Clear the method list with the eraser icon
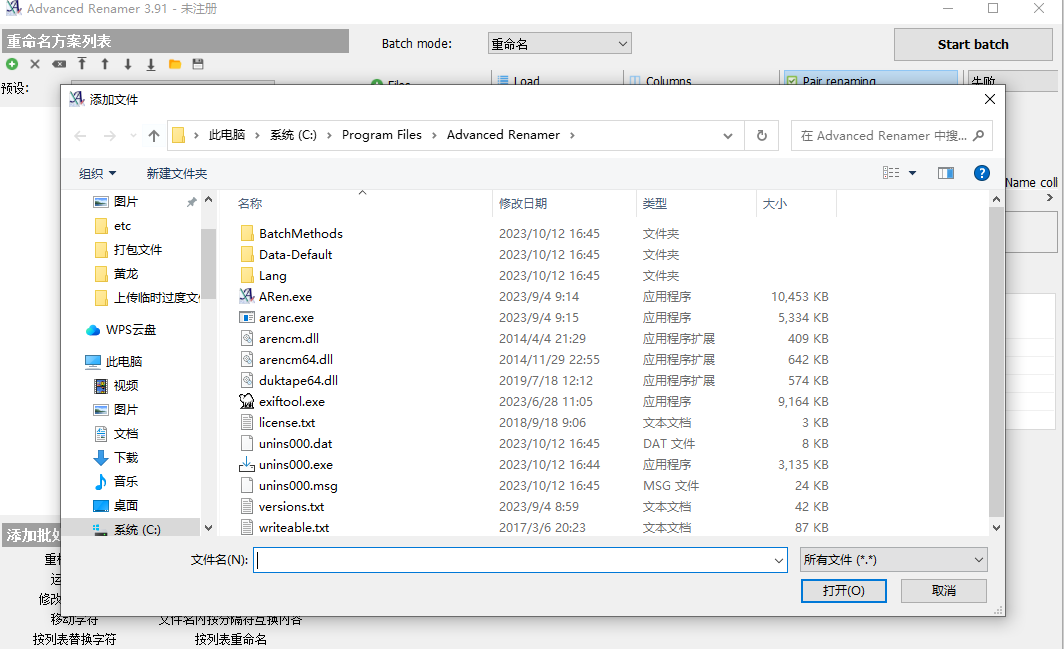 58,63
